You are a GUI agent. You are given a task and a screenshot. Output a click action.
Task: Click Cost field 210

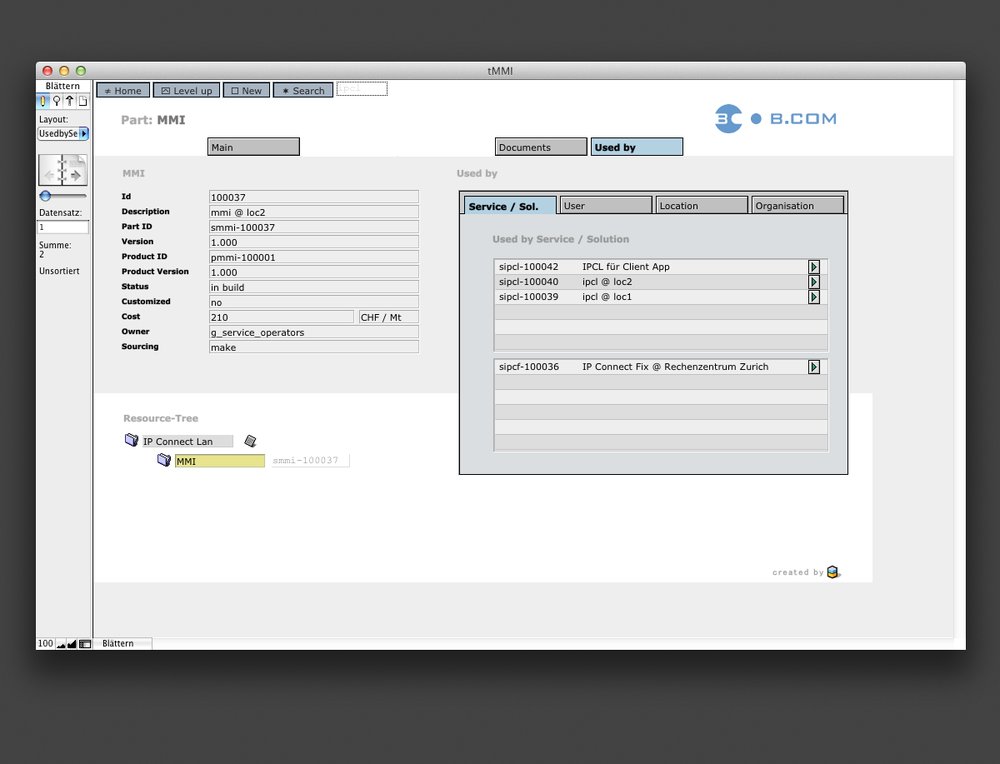(281, 317)
